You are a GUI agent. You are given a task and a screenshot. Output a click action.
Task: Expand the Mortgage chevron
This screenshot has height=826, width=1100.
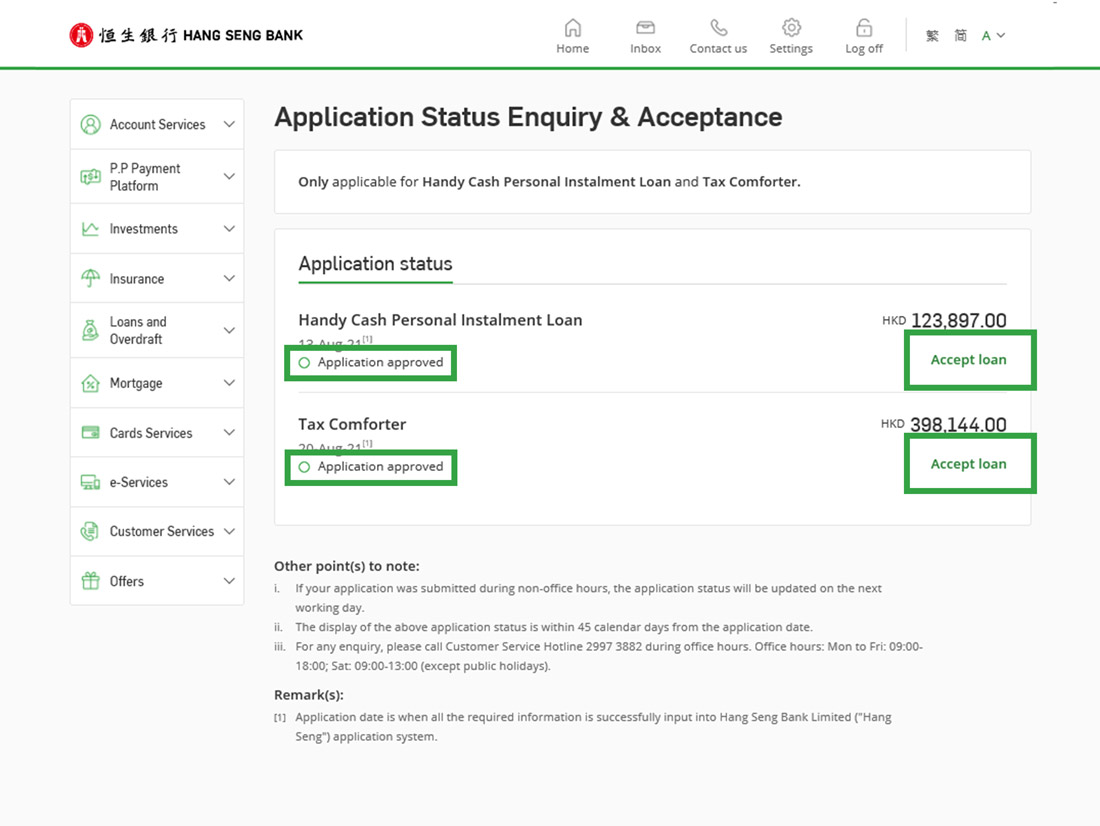point(229,382)
